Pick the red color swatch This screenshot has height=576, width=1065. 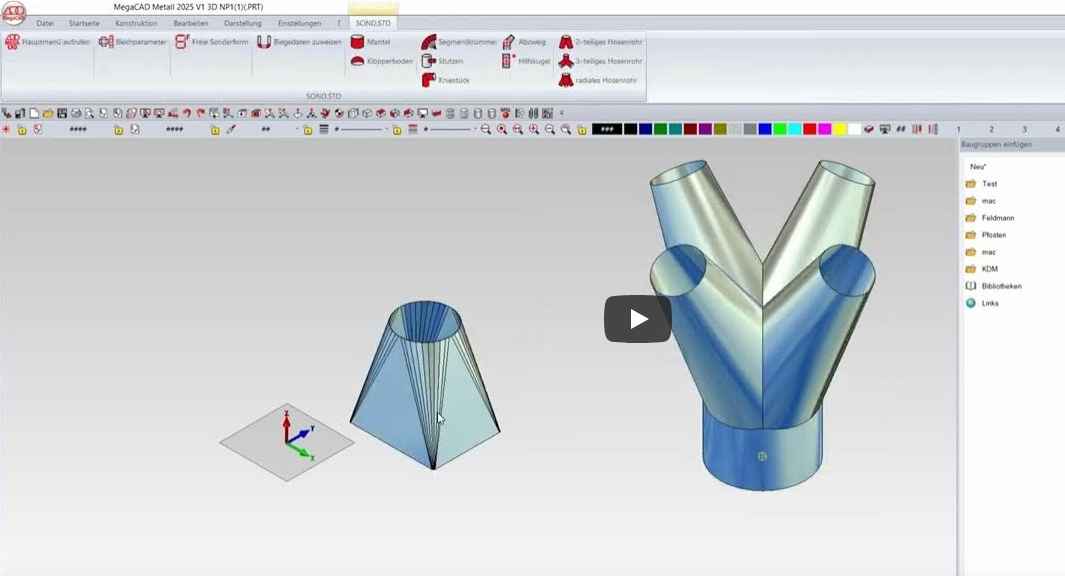click(x=810, y=129)
